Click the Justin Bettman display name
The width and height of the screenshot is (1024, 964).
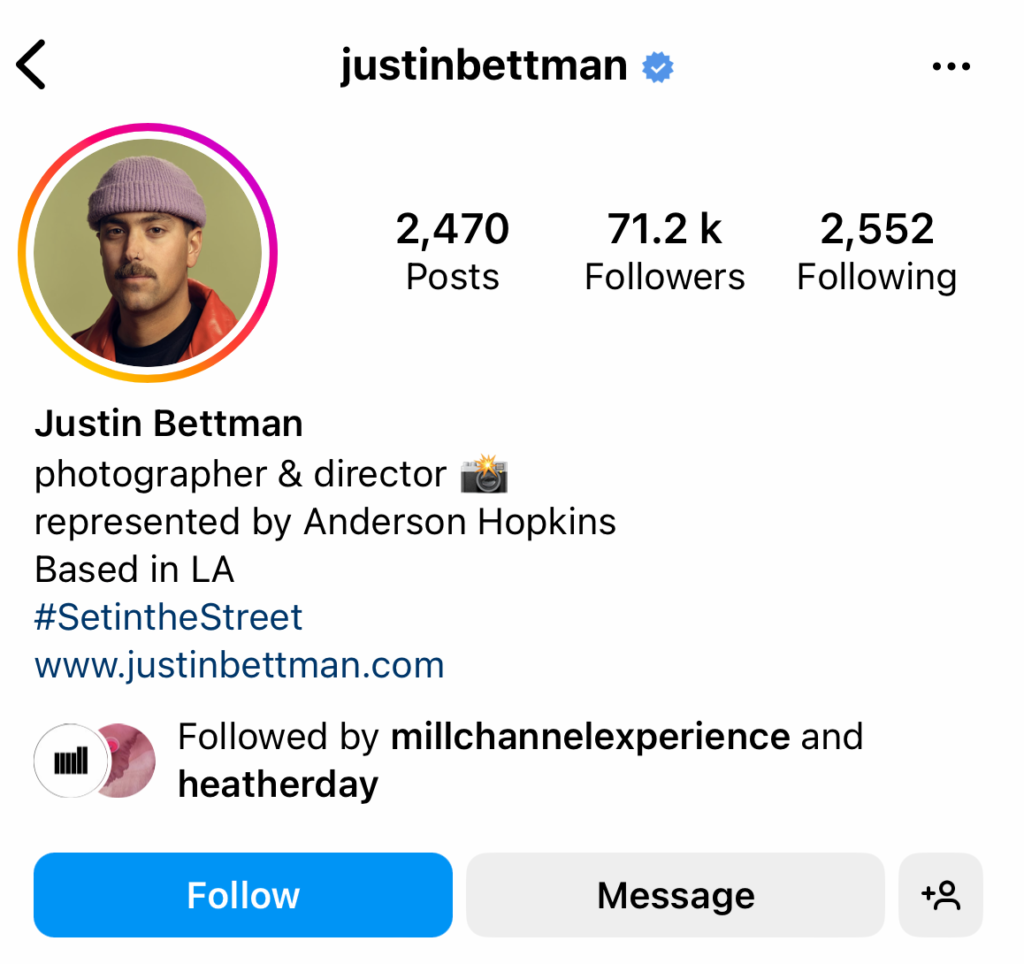pyautogui.click(x=168, y=424)
